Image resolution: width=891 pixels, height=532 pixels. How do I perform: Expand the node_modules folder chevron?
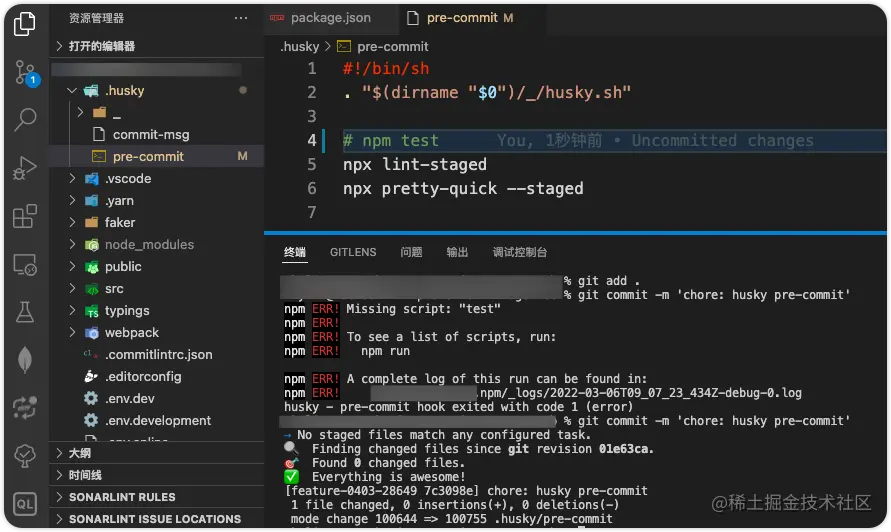(72, 244)
